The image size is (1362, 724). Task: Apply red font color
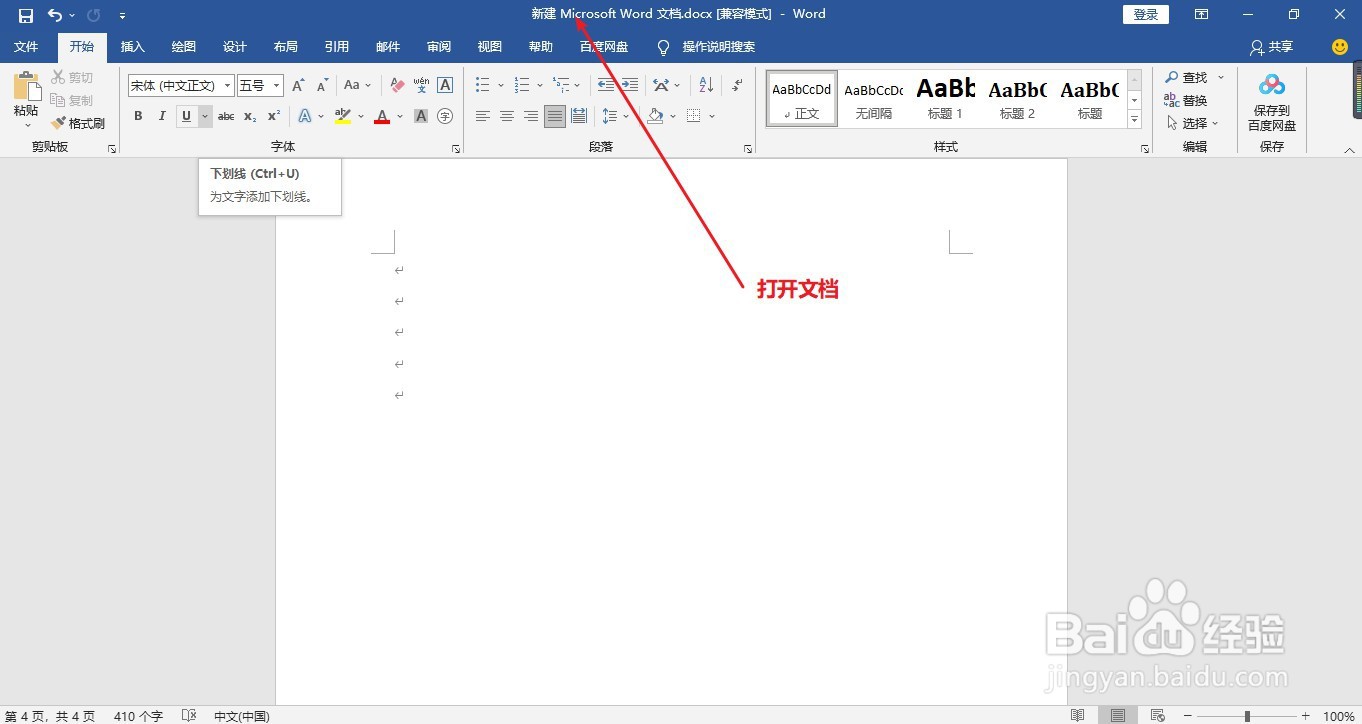382,116
